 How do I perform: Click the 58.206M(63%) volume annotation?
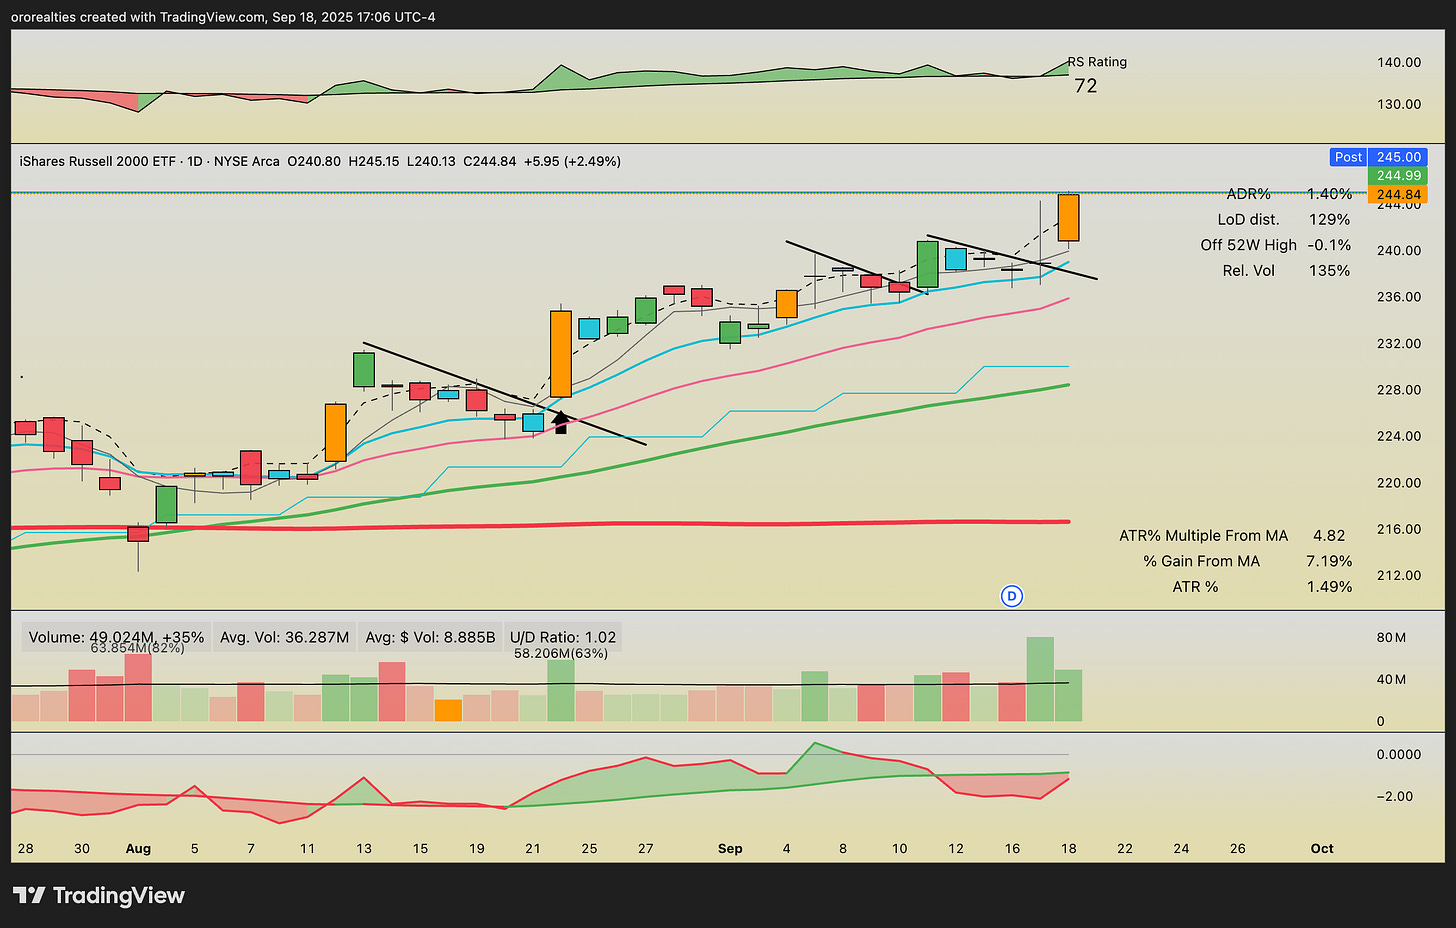pyautogui.click(x=561, y=653)
